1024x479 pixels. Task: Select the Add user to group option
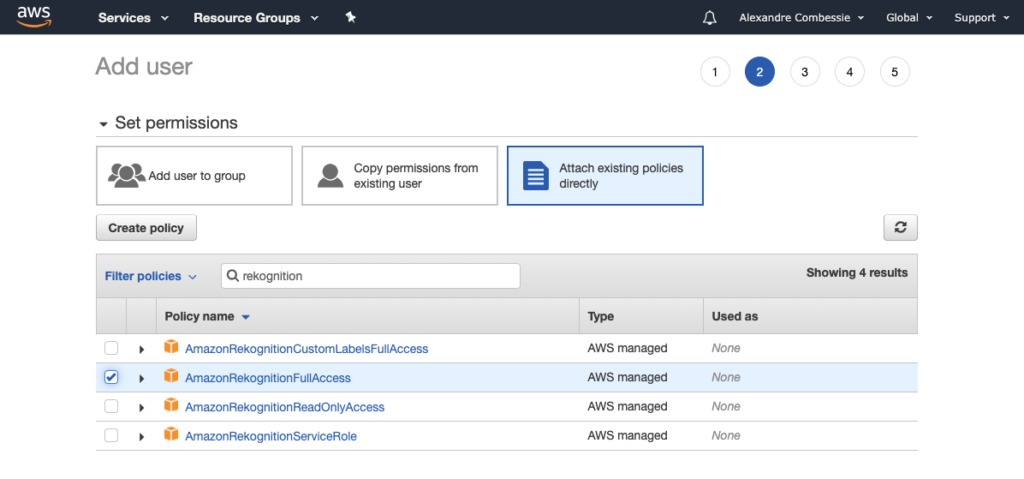point(194,176)
